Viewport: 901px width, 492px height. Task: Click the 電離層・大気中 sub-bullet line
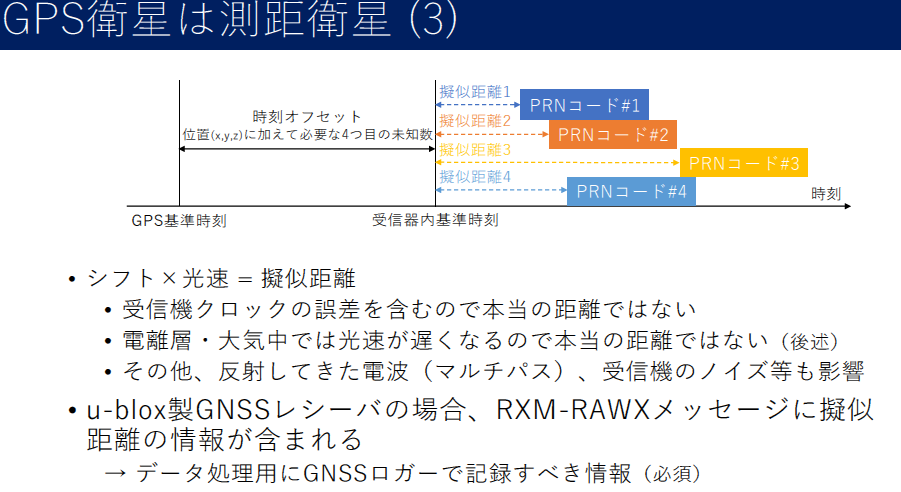coord(478,340)
